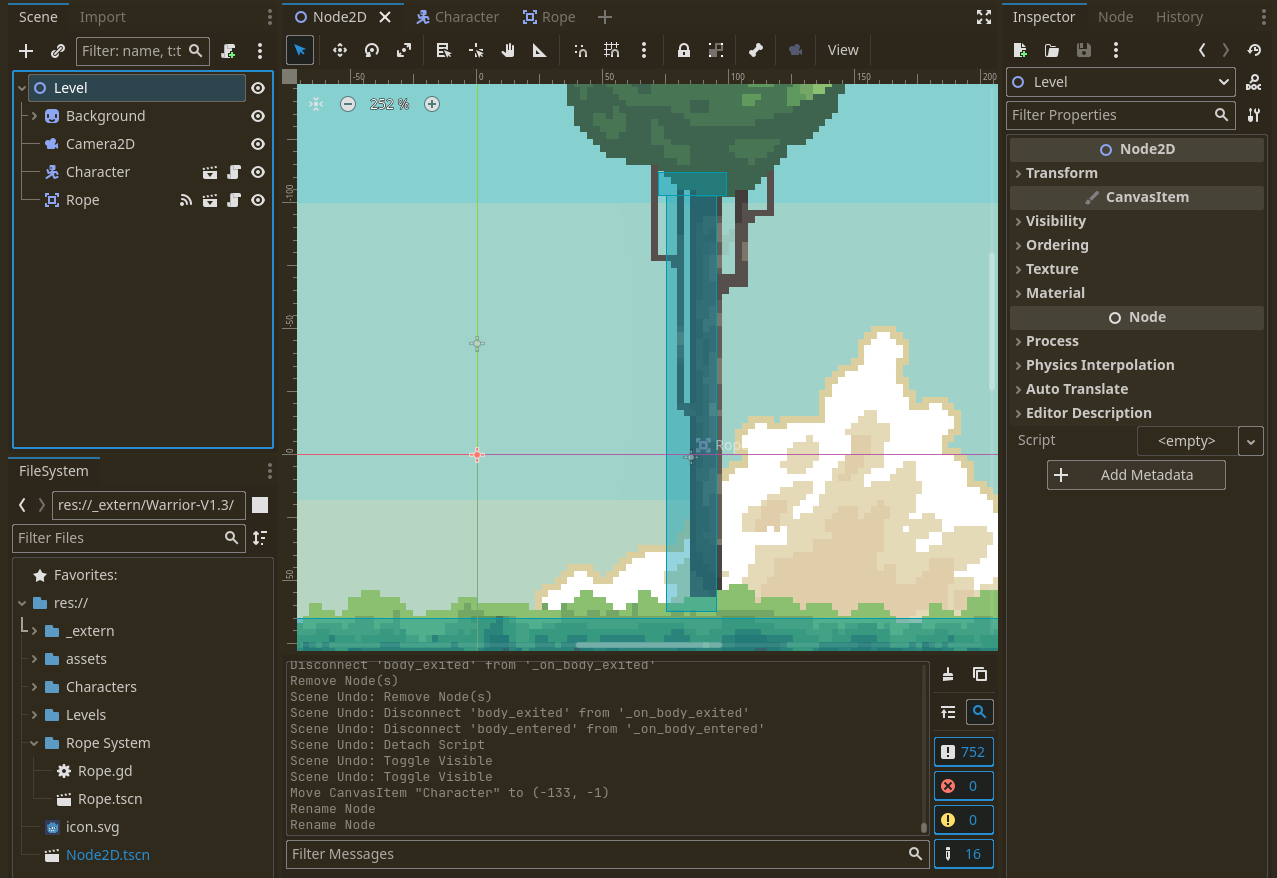Toggle visibility of the Camera2D node
The width and height of the screenshot is (1277, 878).
coord(258,143)
